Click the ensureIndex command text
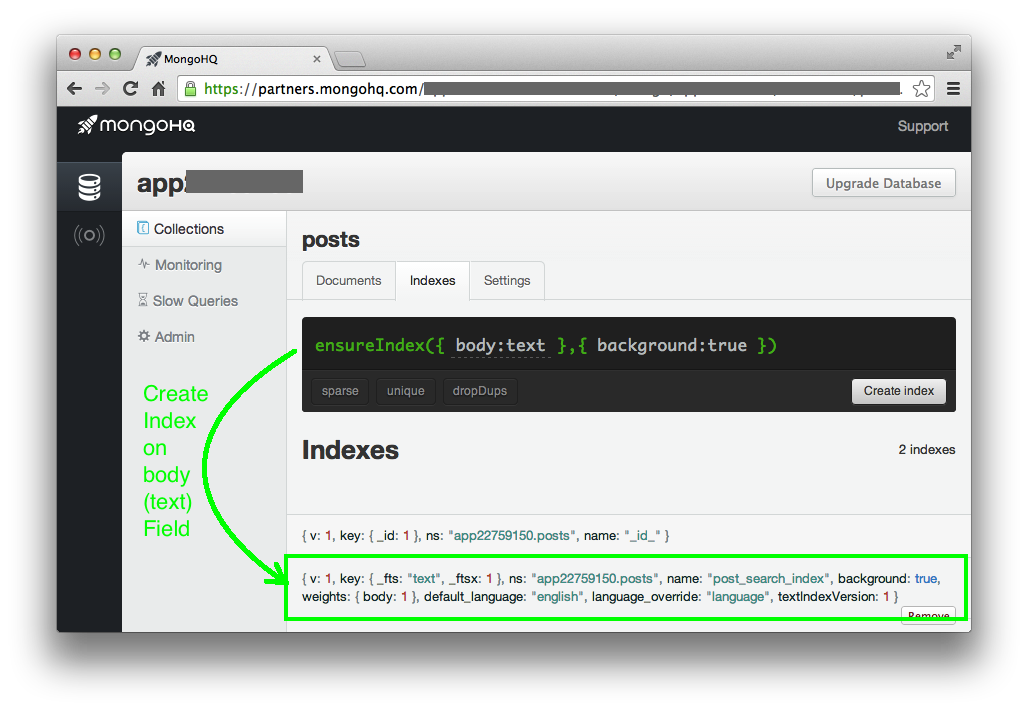1028x711 pixels. point(545,346)
